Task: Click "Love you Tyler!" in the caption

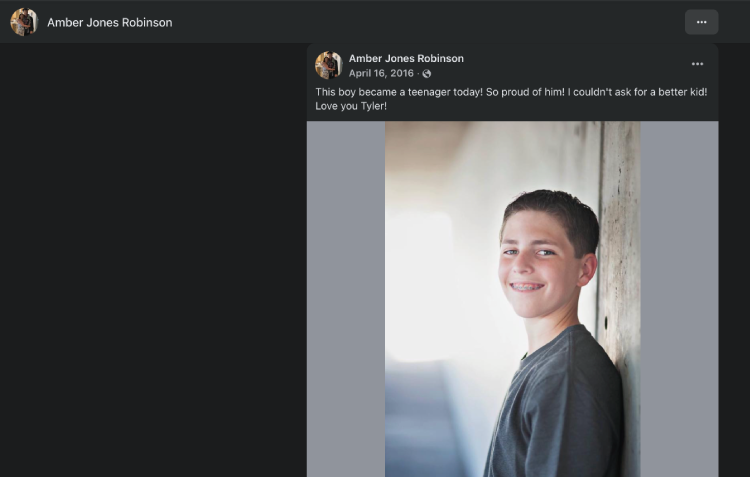Action: pyautogui.click(x=351, y=106)
